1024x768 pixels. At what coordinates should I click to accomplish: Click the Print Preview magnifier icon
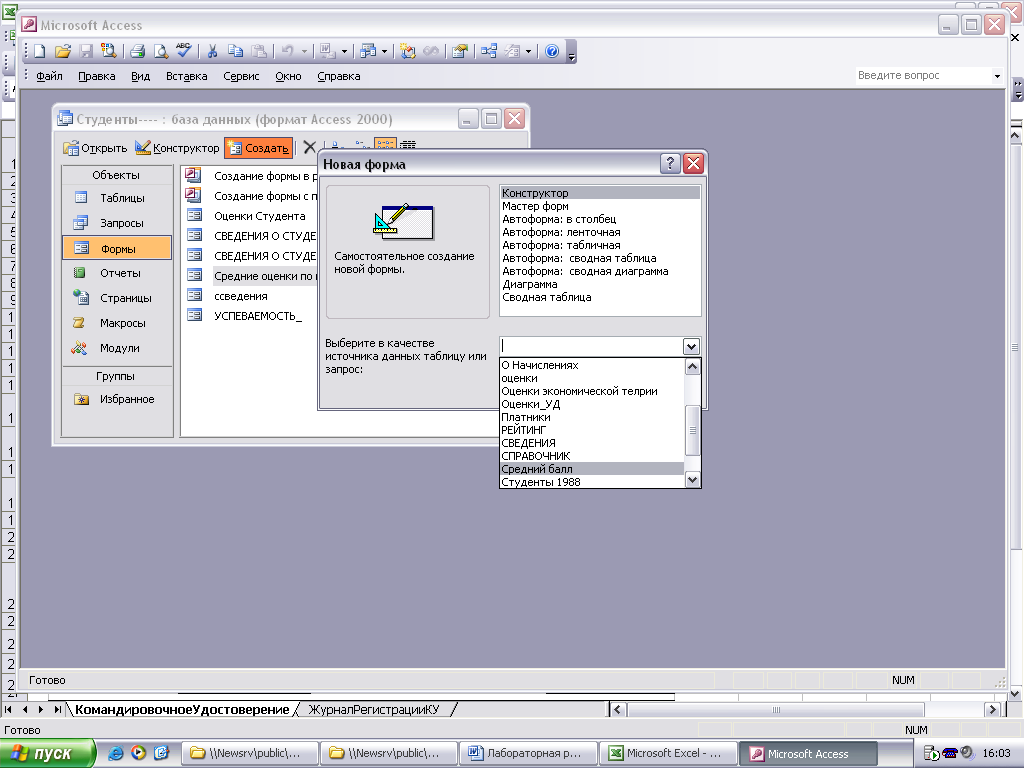click(x=160, y=51)
